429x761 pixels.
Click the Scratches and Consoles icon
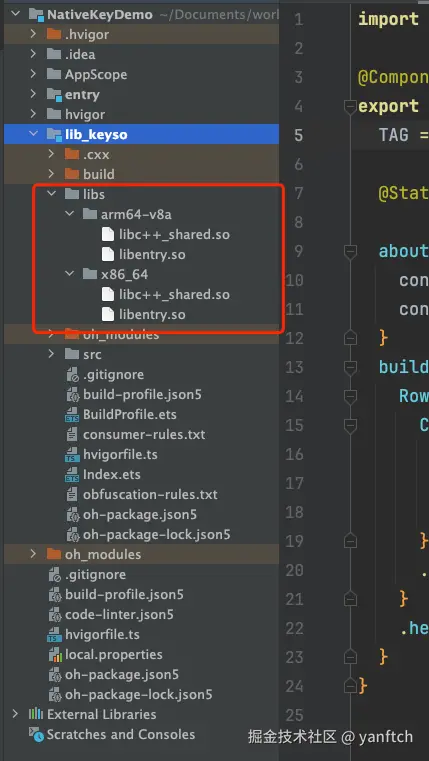pos(36,734)
